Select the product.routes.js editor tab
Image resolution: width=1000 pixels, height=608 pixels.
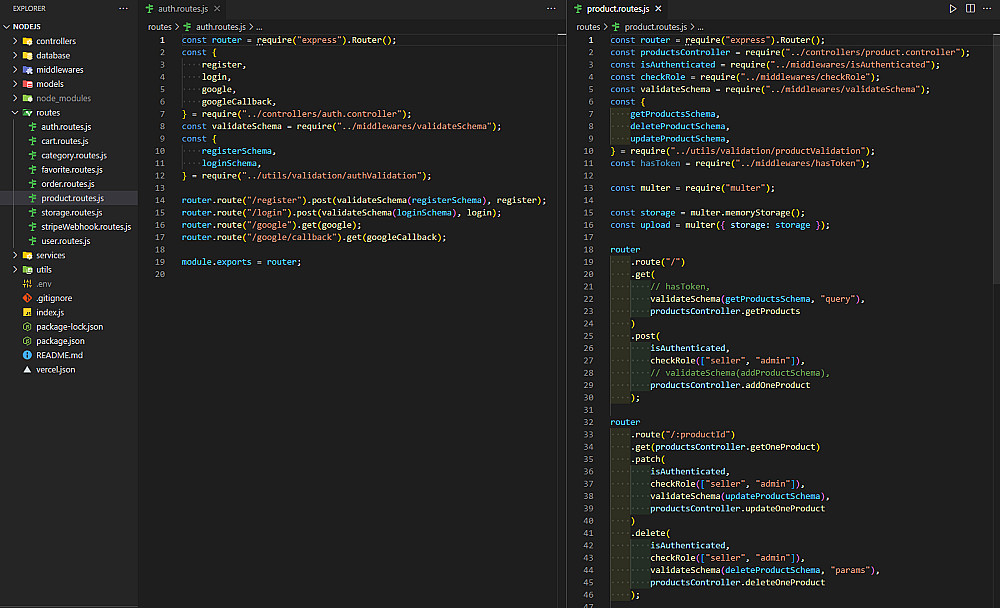(x=616, y=9)
